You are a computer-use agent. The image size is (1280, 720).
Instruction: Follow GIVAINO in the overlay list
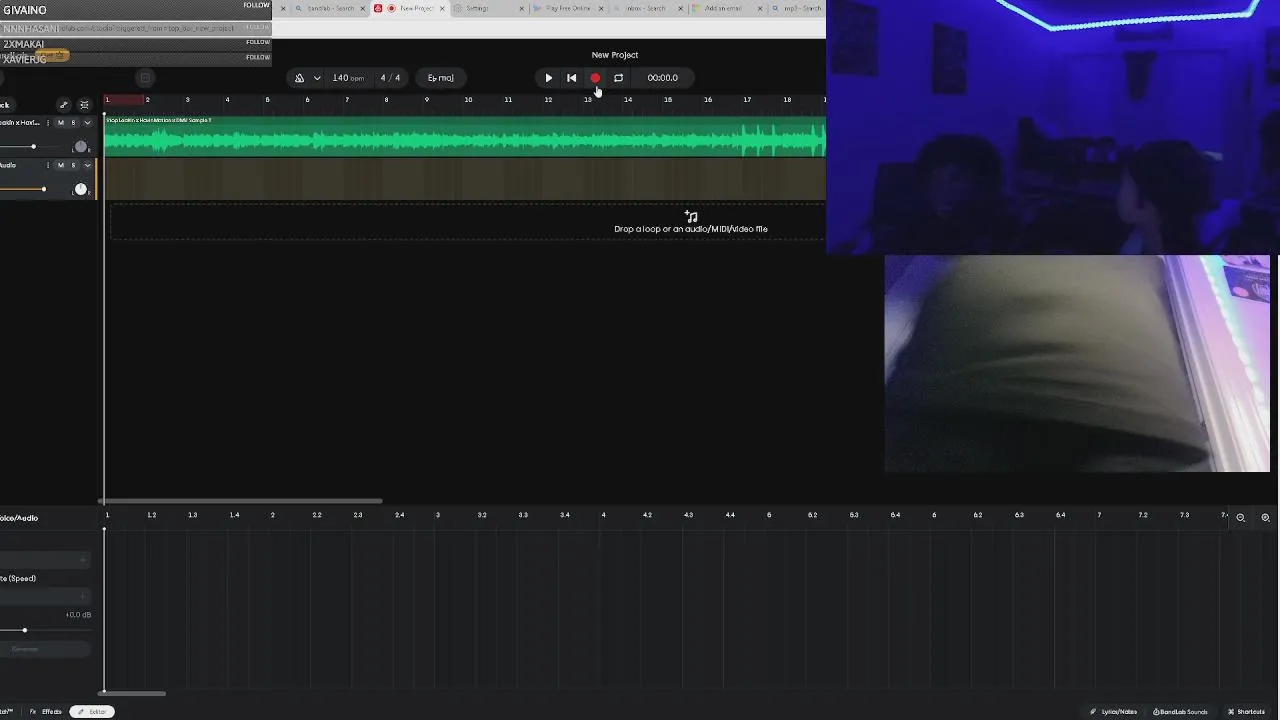257,5
